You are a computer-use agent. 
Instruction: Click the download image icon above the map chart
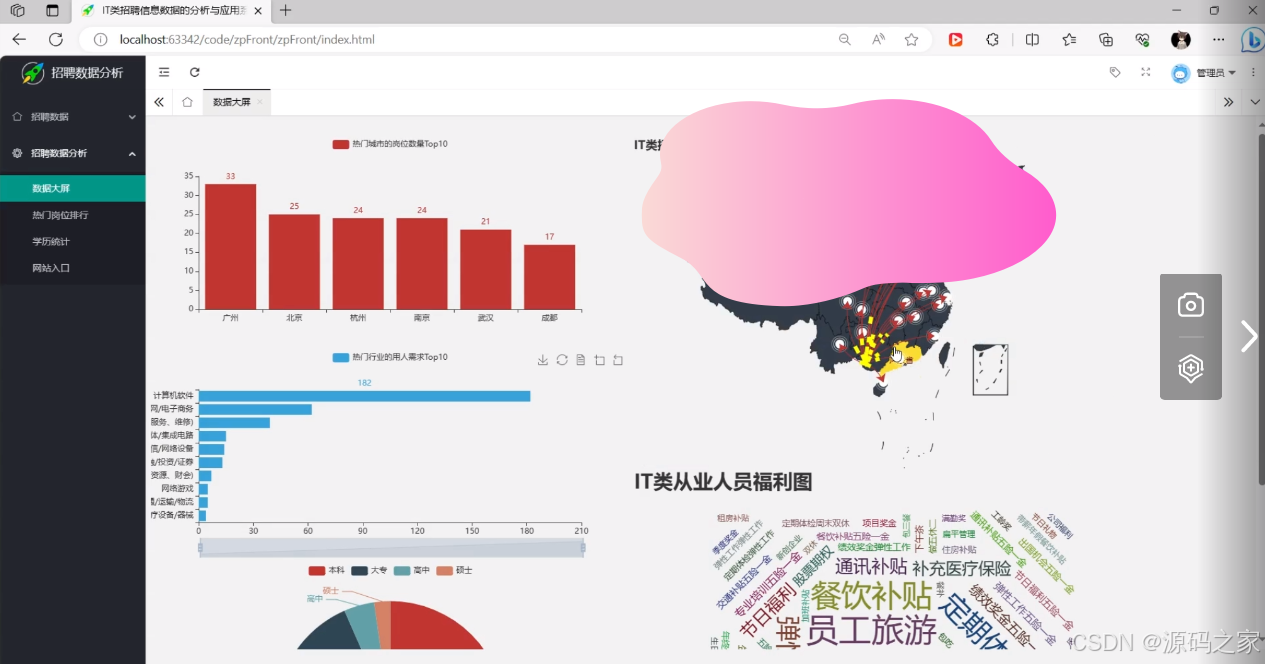[543, 360]
